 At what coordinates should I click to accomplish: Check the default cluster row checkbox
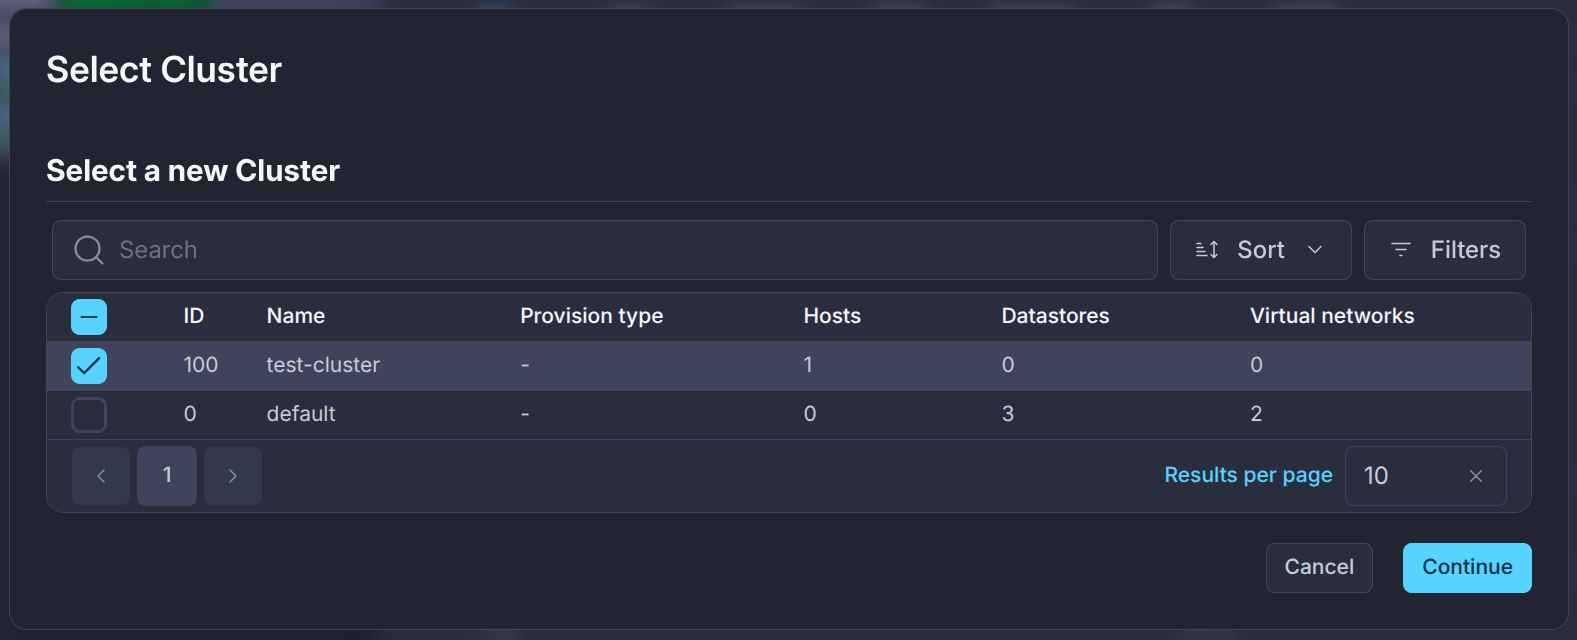click(x=89, y=415)
